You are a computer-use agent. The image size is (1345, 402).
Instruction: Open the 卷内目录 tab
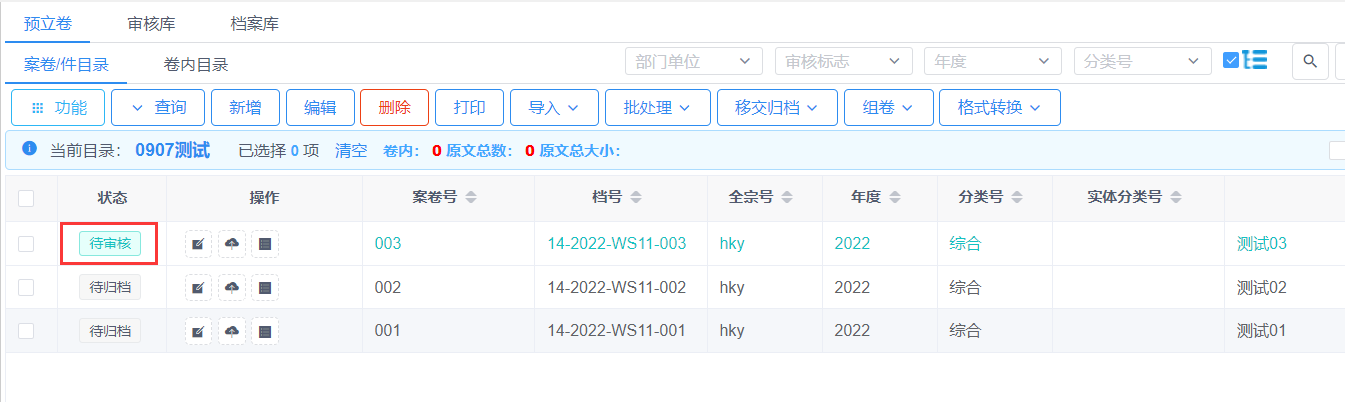pyautogui.click(x=196, y=65)
